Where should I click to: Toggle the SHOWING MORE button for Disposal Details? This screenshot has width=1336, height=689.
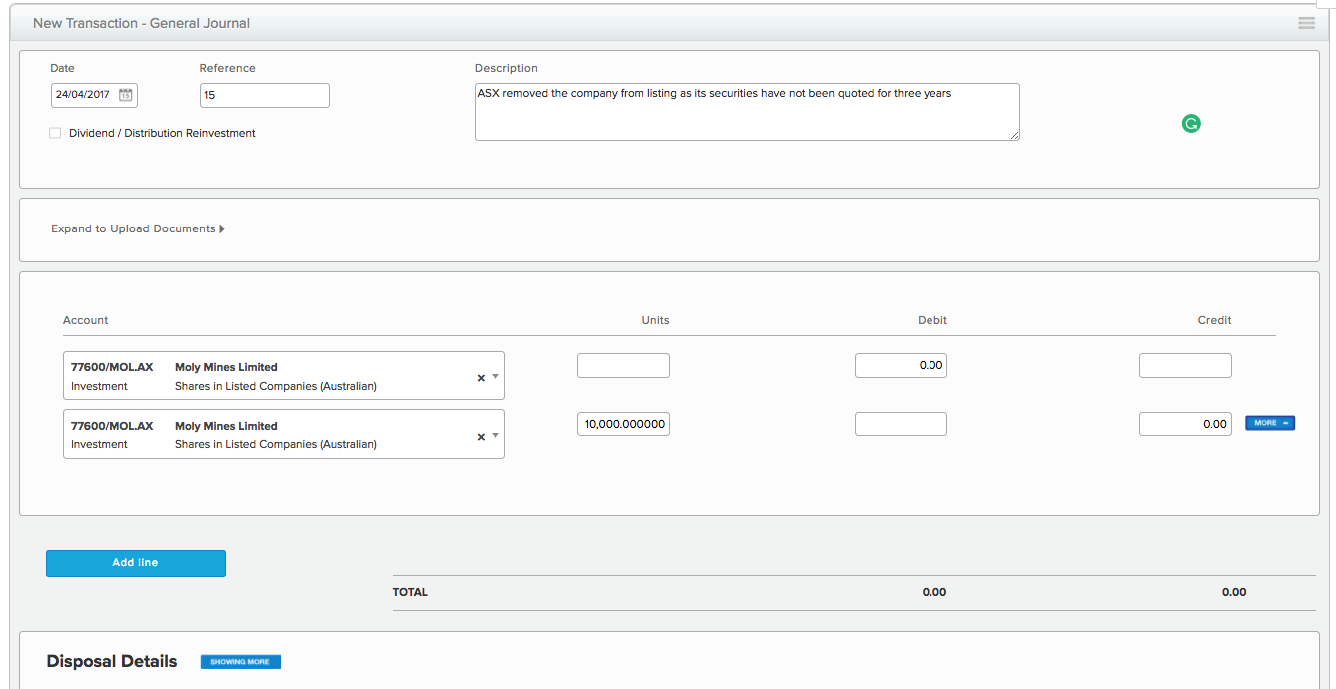coord(240,662)
